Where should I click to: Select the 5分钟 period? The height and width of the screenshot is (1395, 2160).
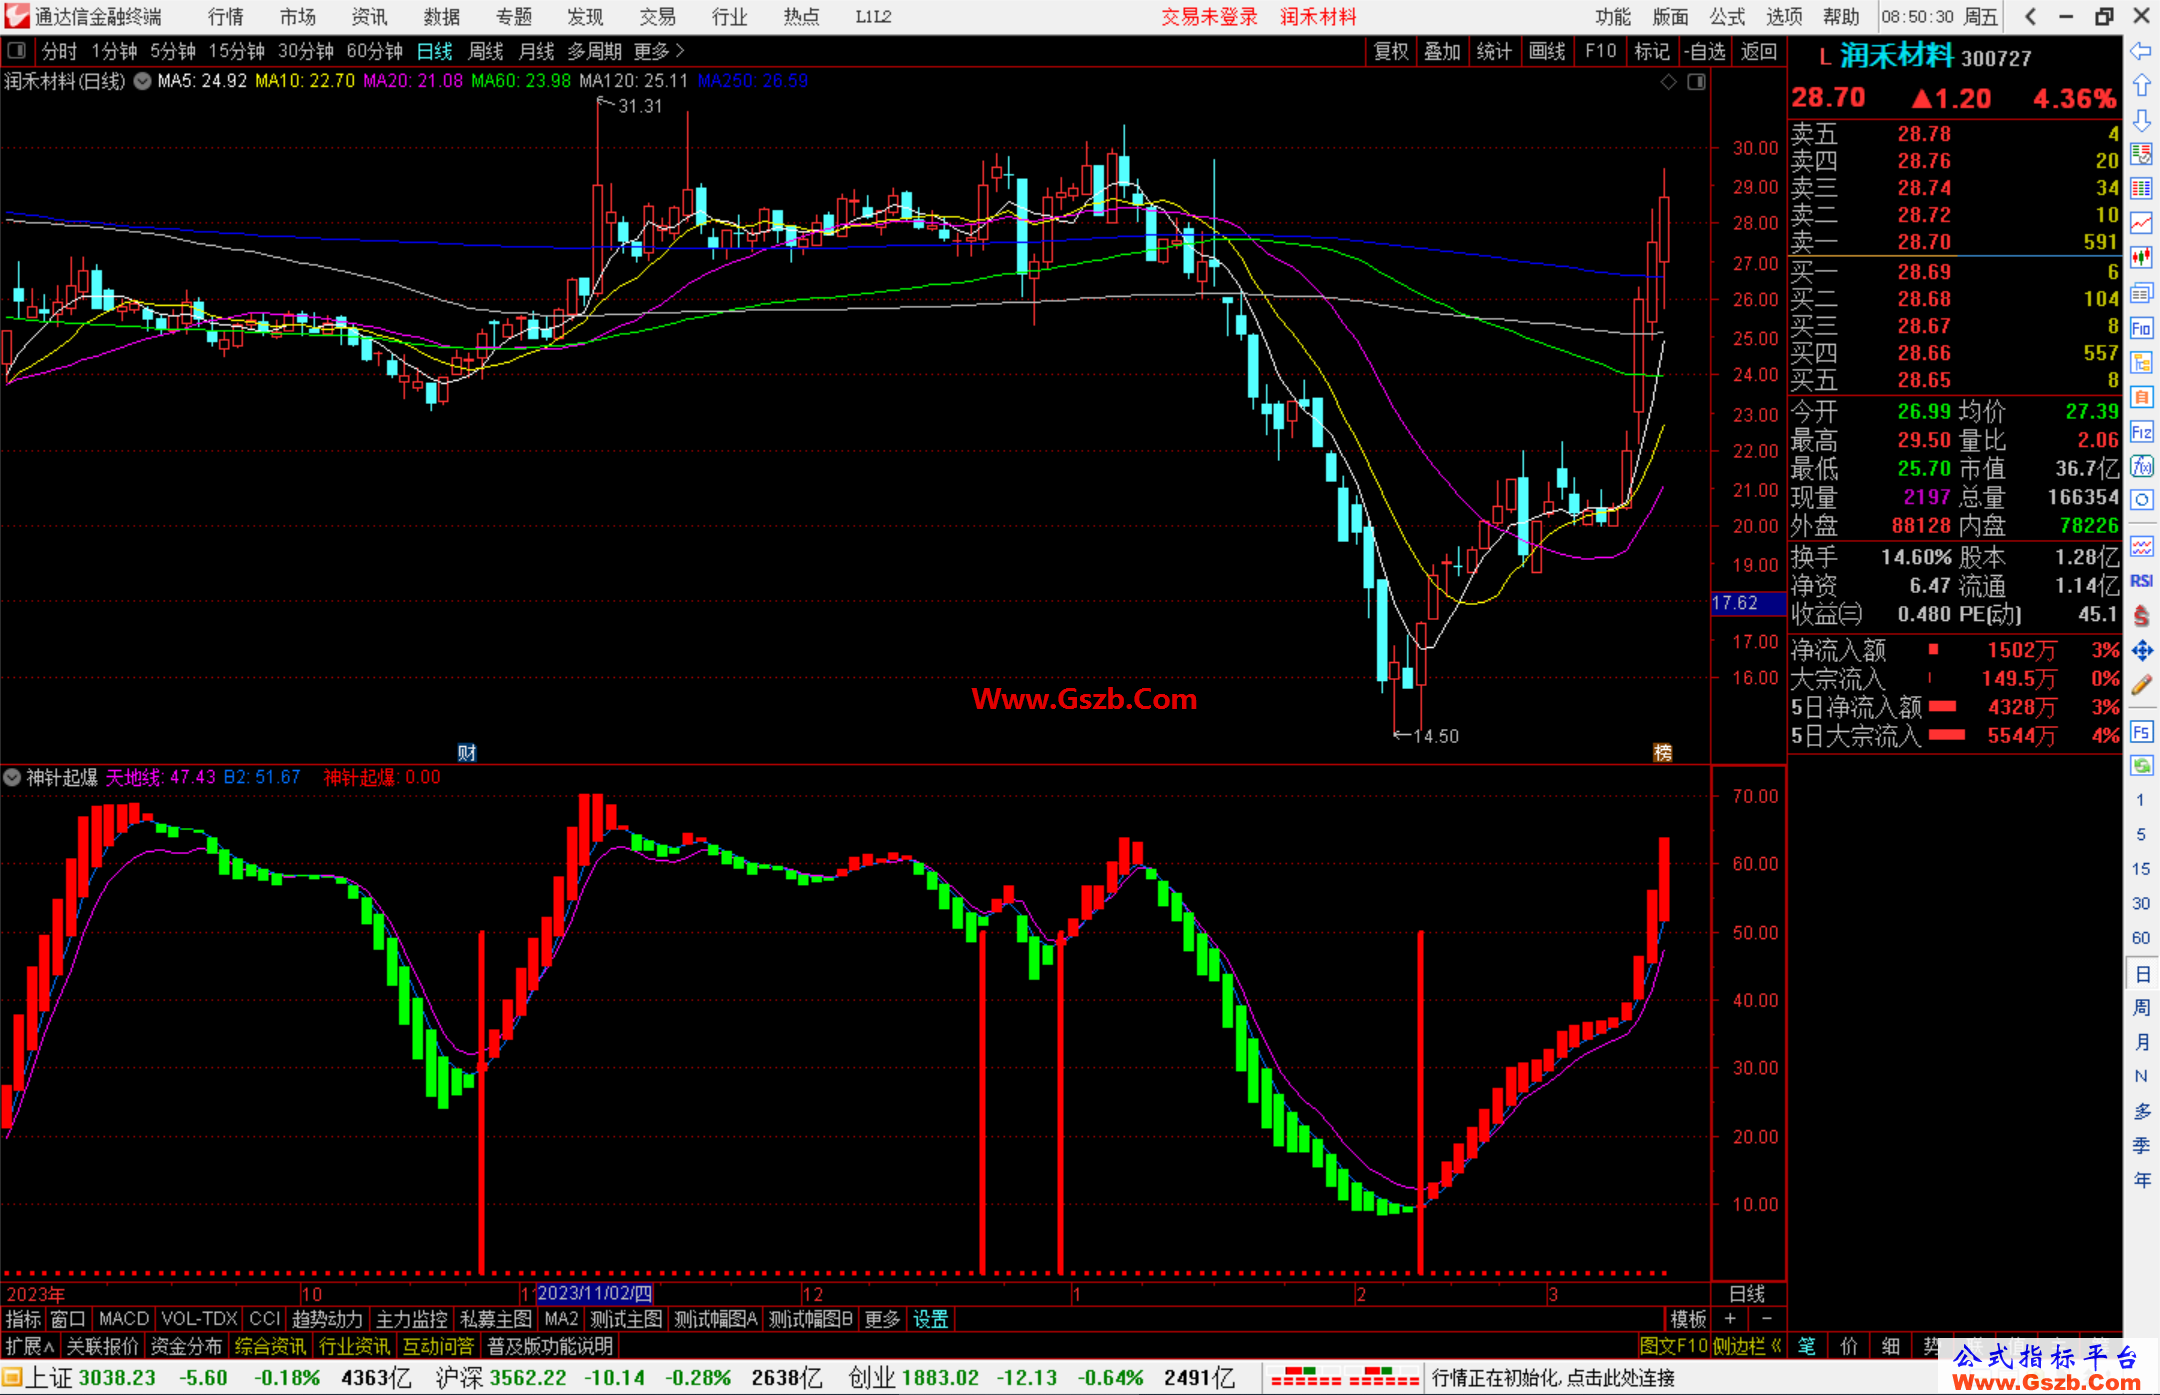click(173, 51)
